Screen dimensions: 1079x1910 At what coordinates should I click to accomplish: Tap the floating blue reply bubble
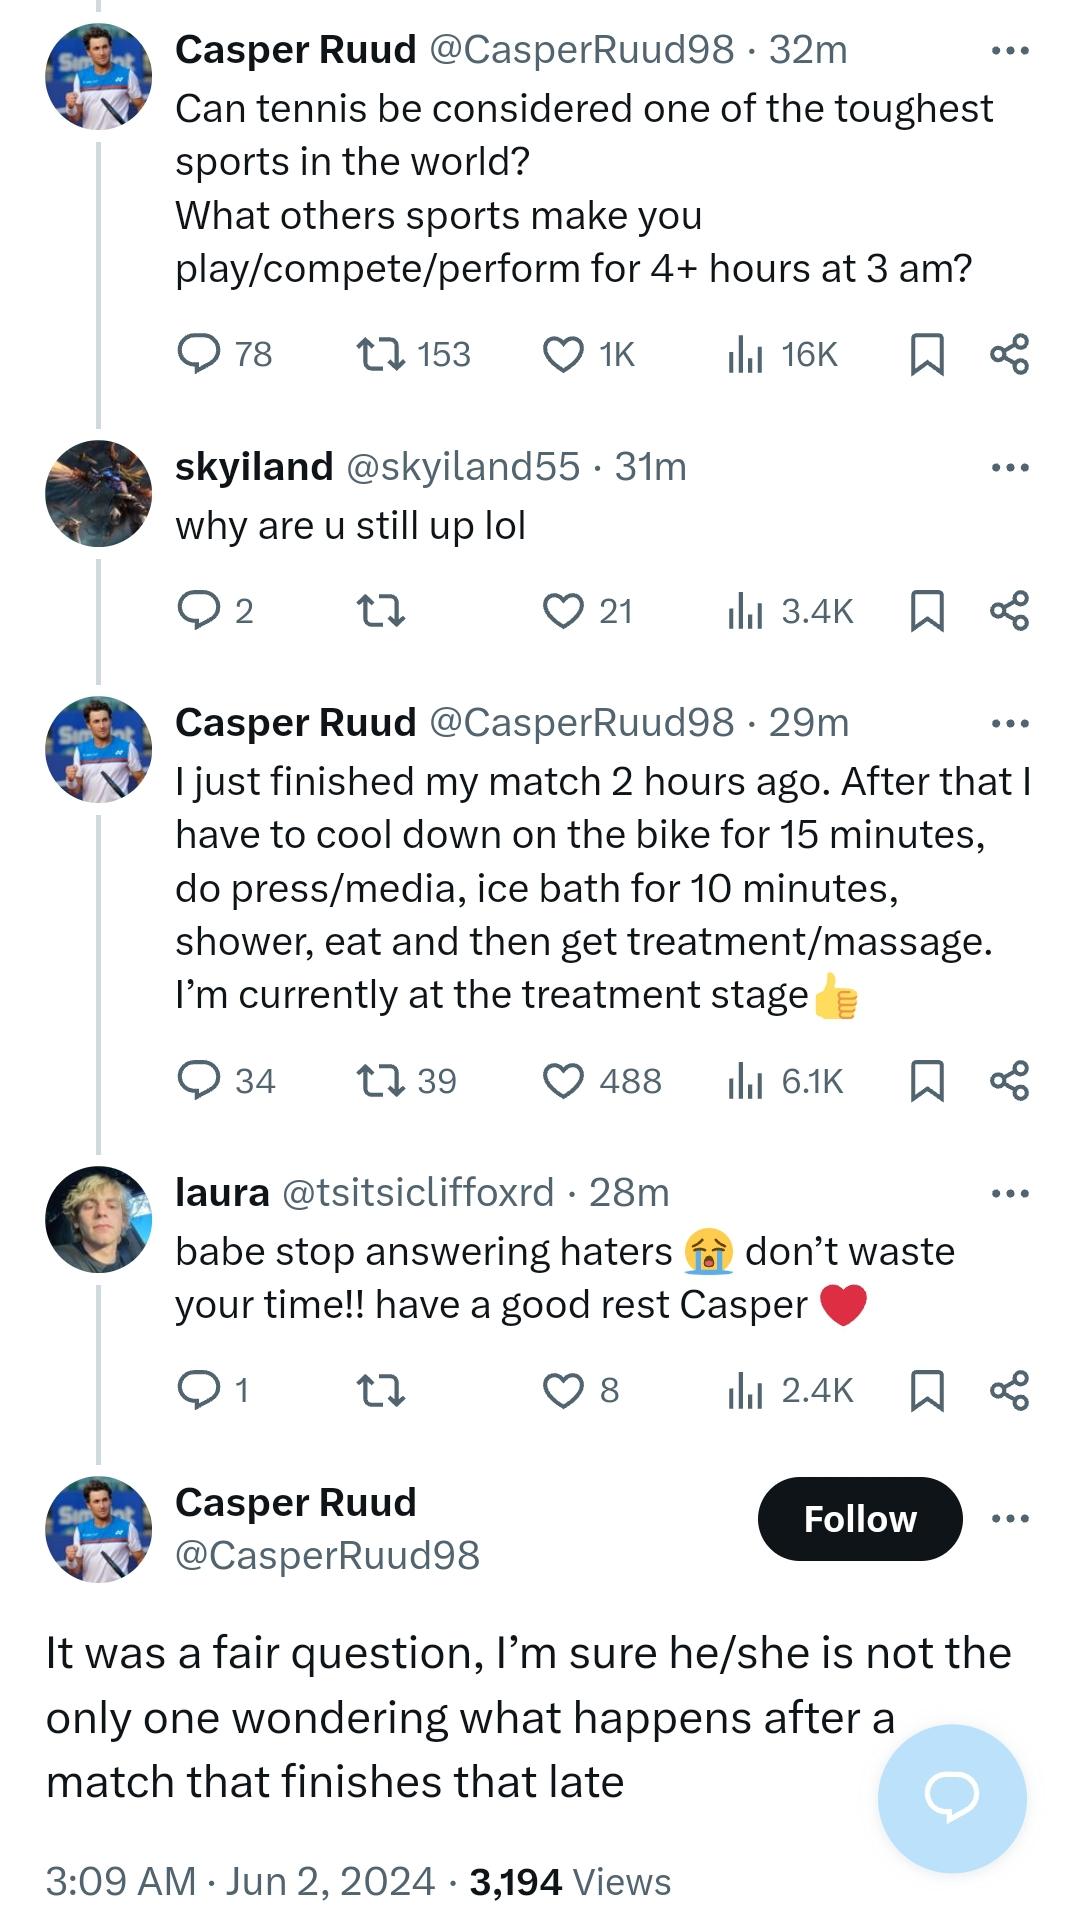(x=951, y=1797)
